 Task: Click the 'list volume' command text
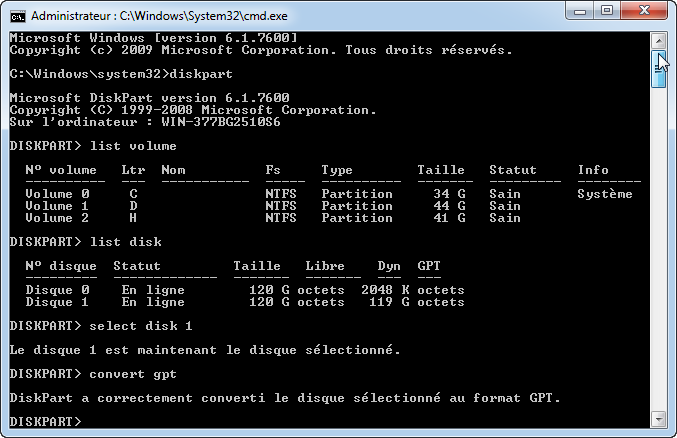click(133, 146)
